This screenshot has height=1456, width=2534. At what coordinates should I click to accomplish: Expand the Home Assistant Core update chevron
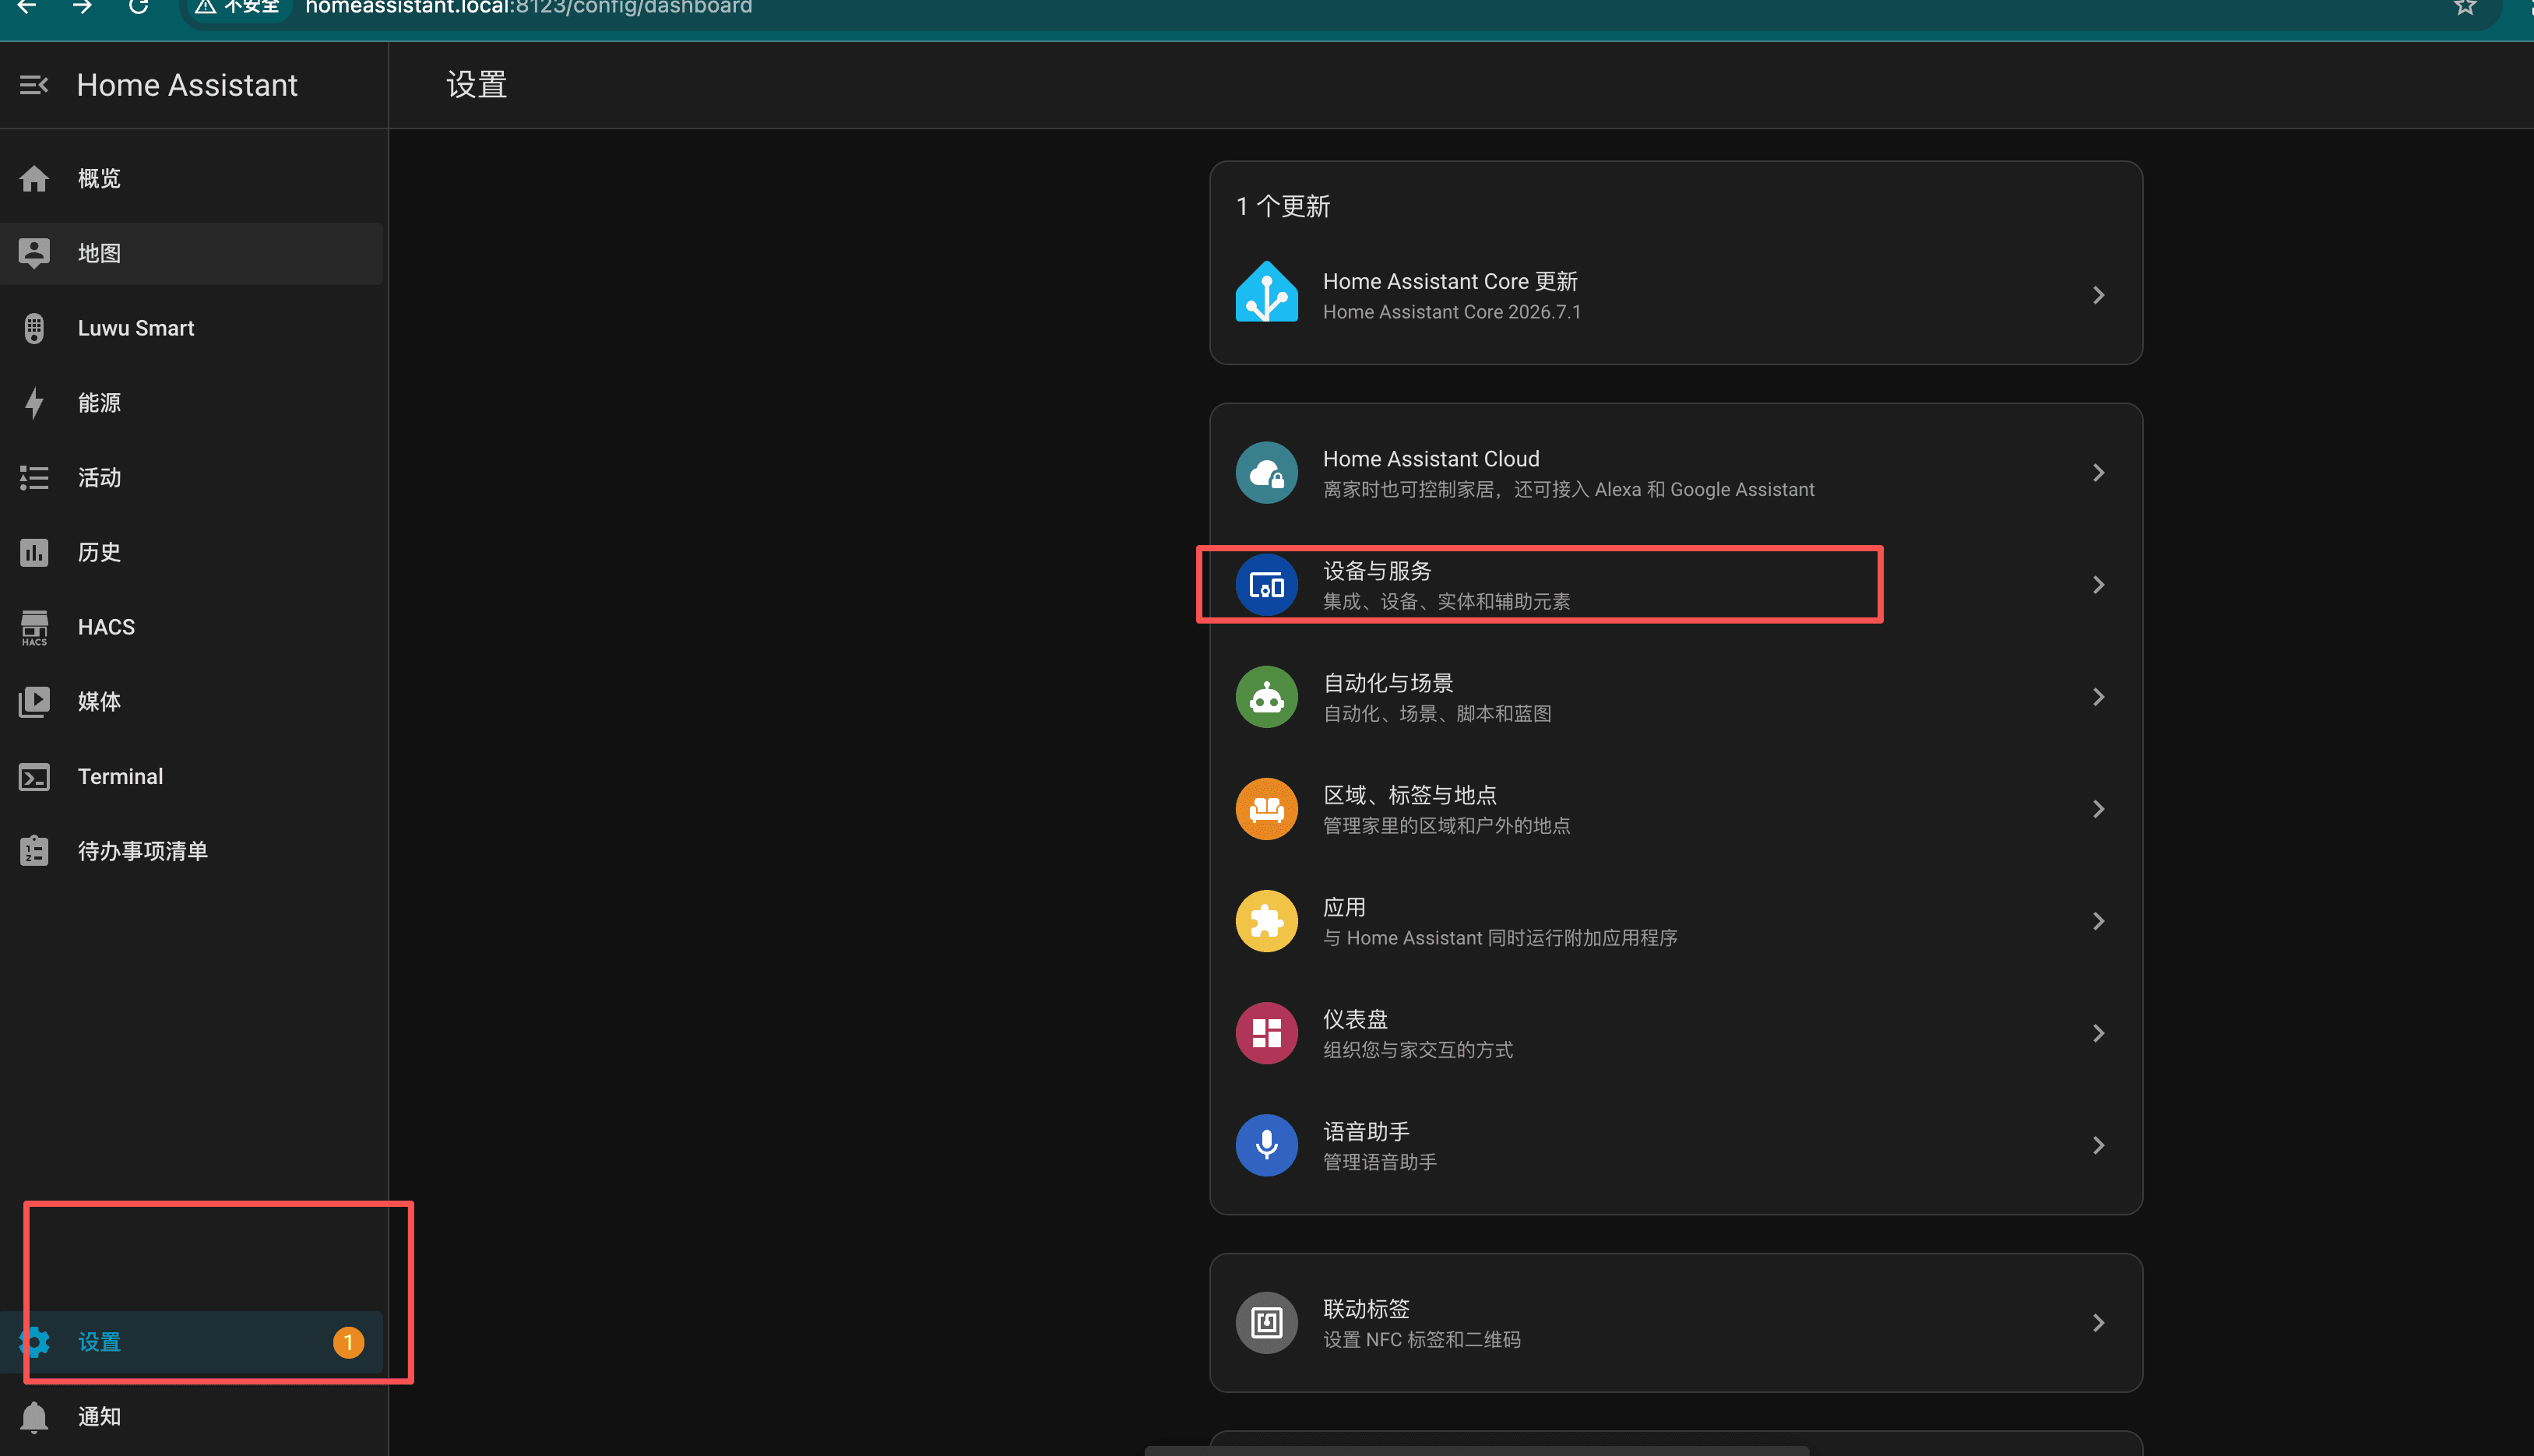click(x=2098, y=295)
